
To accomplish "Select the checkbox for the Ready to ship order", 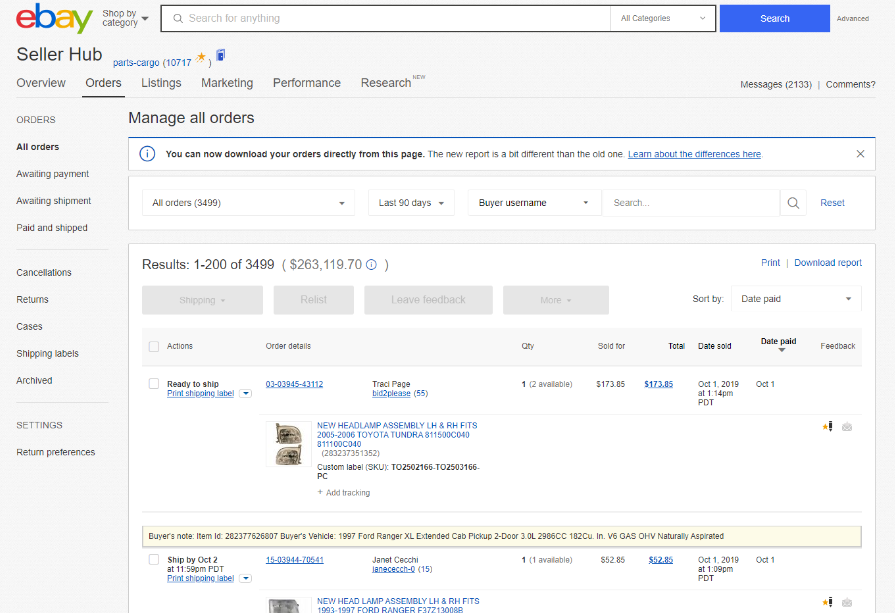I will pos(154,383).
